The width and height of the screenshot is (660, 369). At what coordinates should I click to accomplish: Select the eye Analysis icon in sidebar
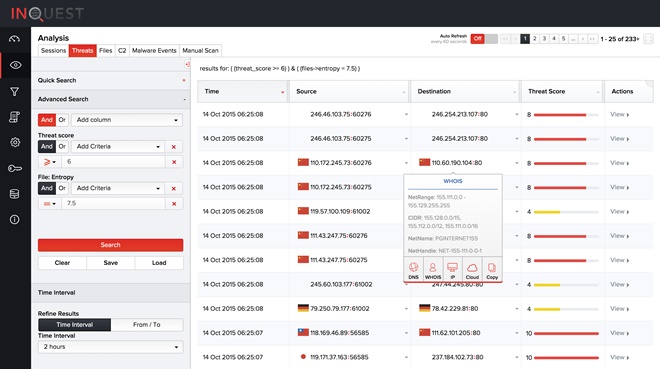tap(15, 65)
